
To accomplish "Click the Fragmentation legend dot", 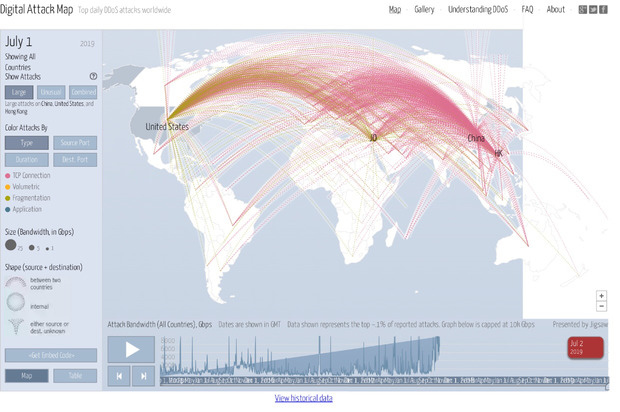I will pos(8,198).
